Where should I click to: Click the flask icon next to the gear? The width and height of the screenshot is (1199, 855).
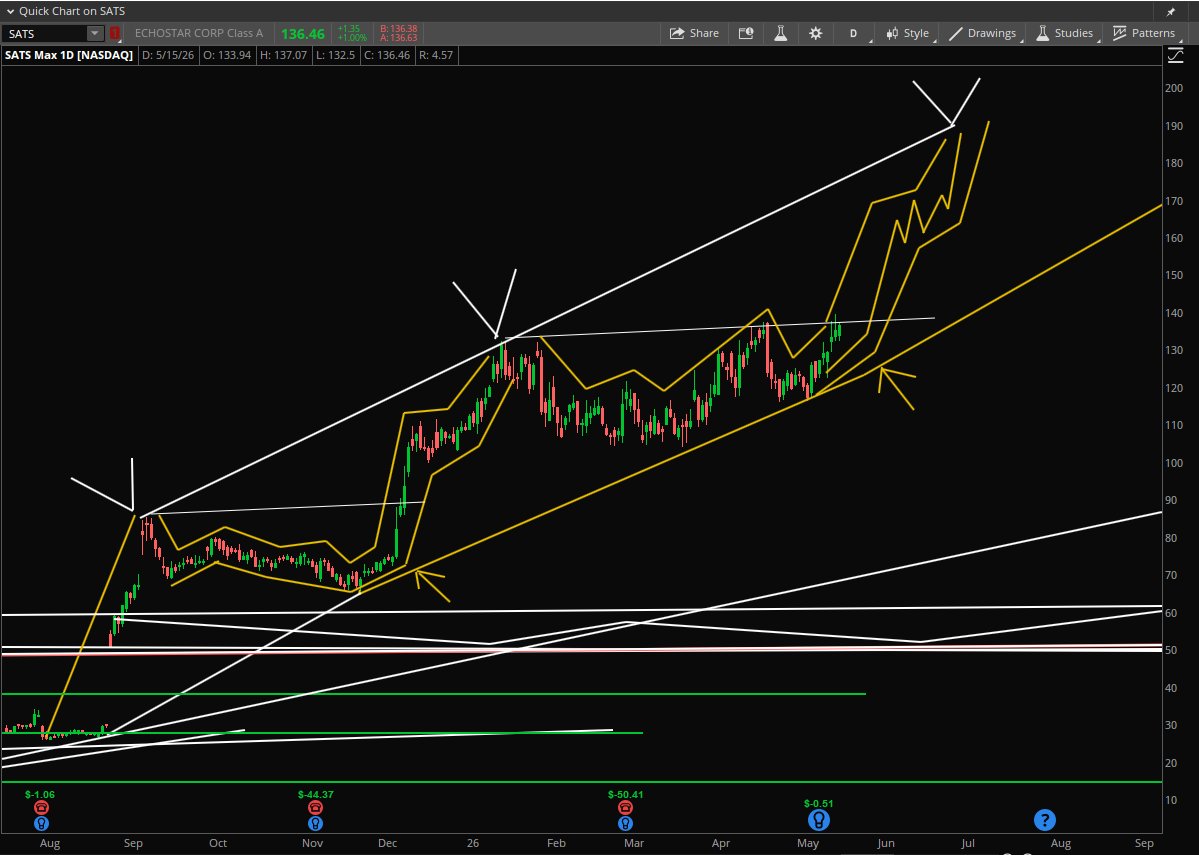click(x=781, y=33)
